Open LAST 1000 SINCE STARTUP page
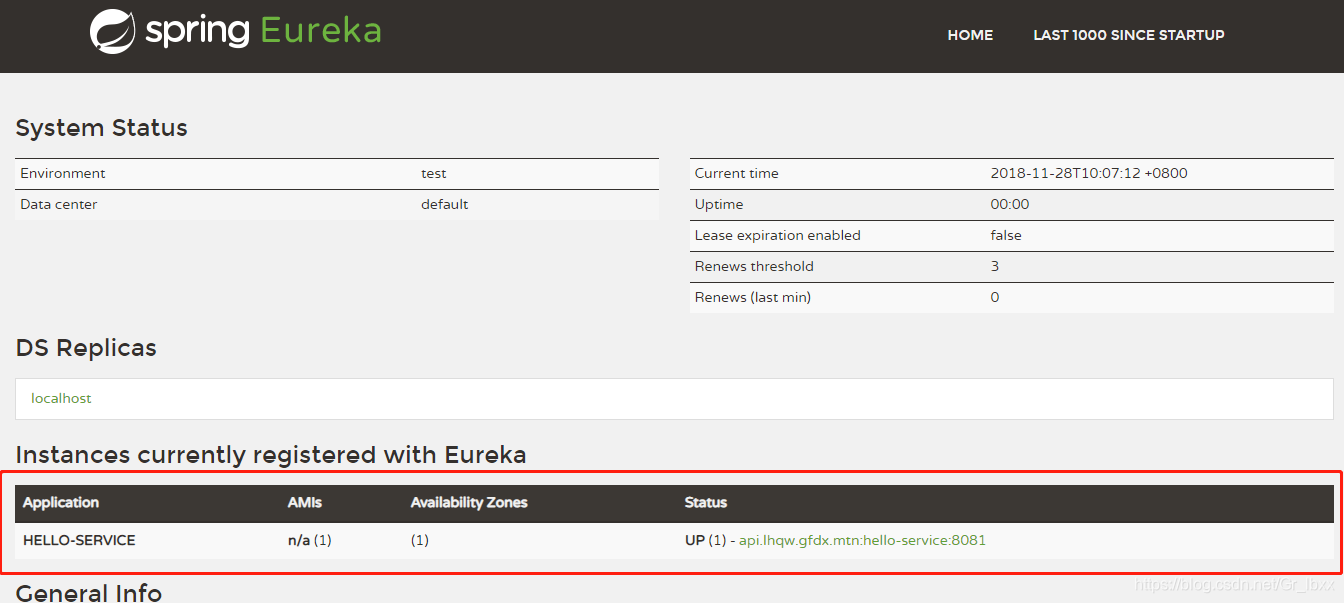 pyautogui.click(x=1129, y=35)
